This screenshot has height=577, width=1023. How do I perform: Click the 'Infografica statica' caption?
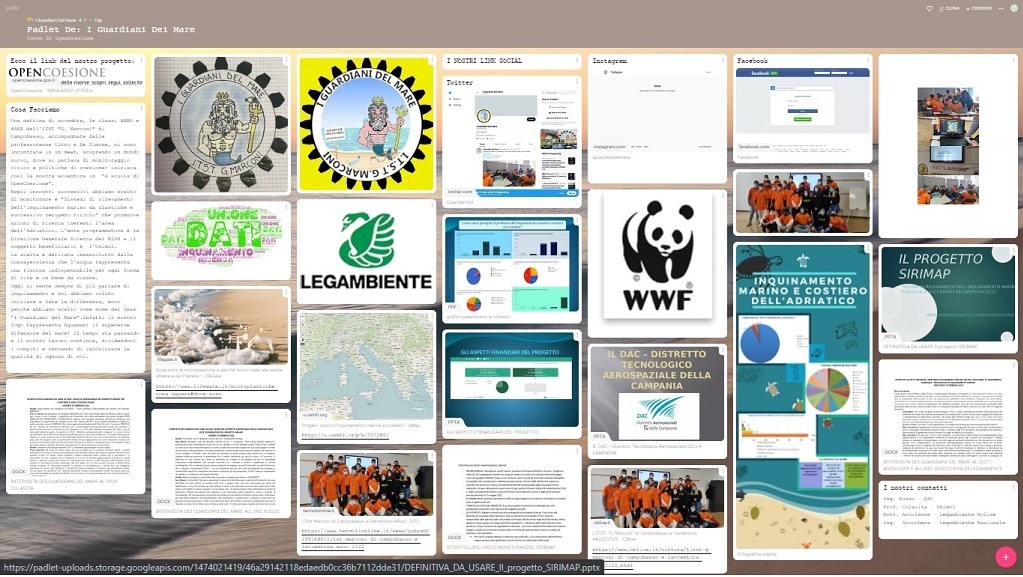click(x=757, y=554)
